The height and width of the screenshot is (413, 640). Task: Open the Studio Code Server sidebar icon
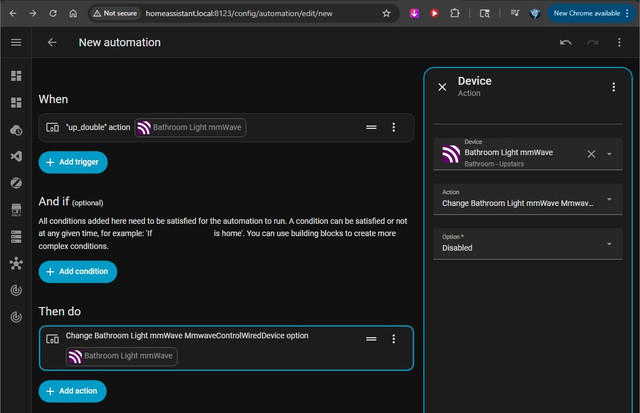point(16,156)
